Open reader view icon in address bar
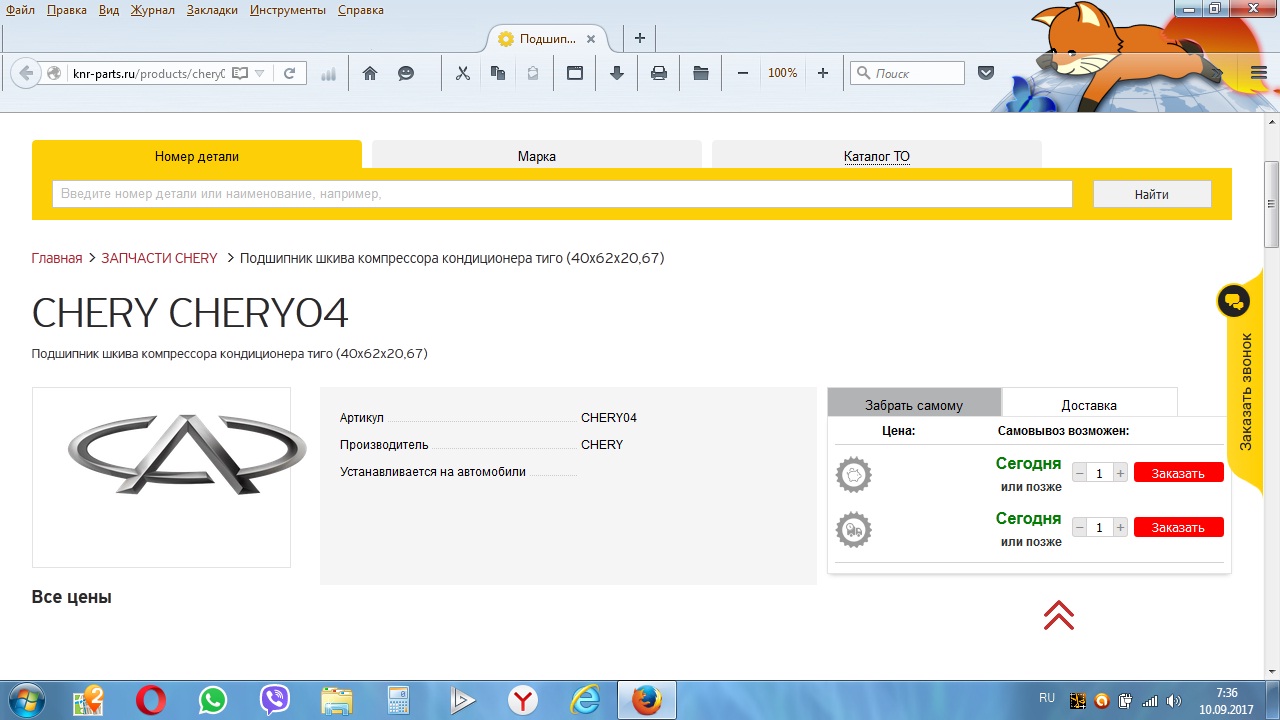 pyautogui.click(x=240, y=73)
